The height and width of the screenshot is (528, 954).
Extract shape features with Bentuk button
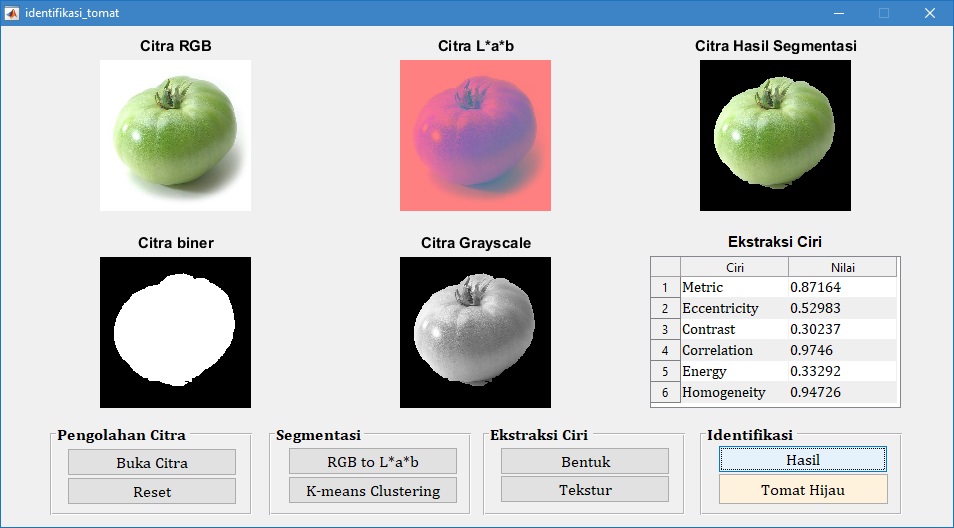pyautogui.click(x=585, y=461)
